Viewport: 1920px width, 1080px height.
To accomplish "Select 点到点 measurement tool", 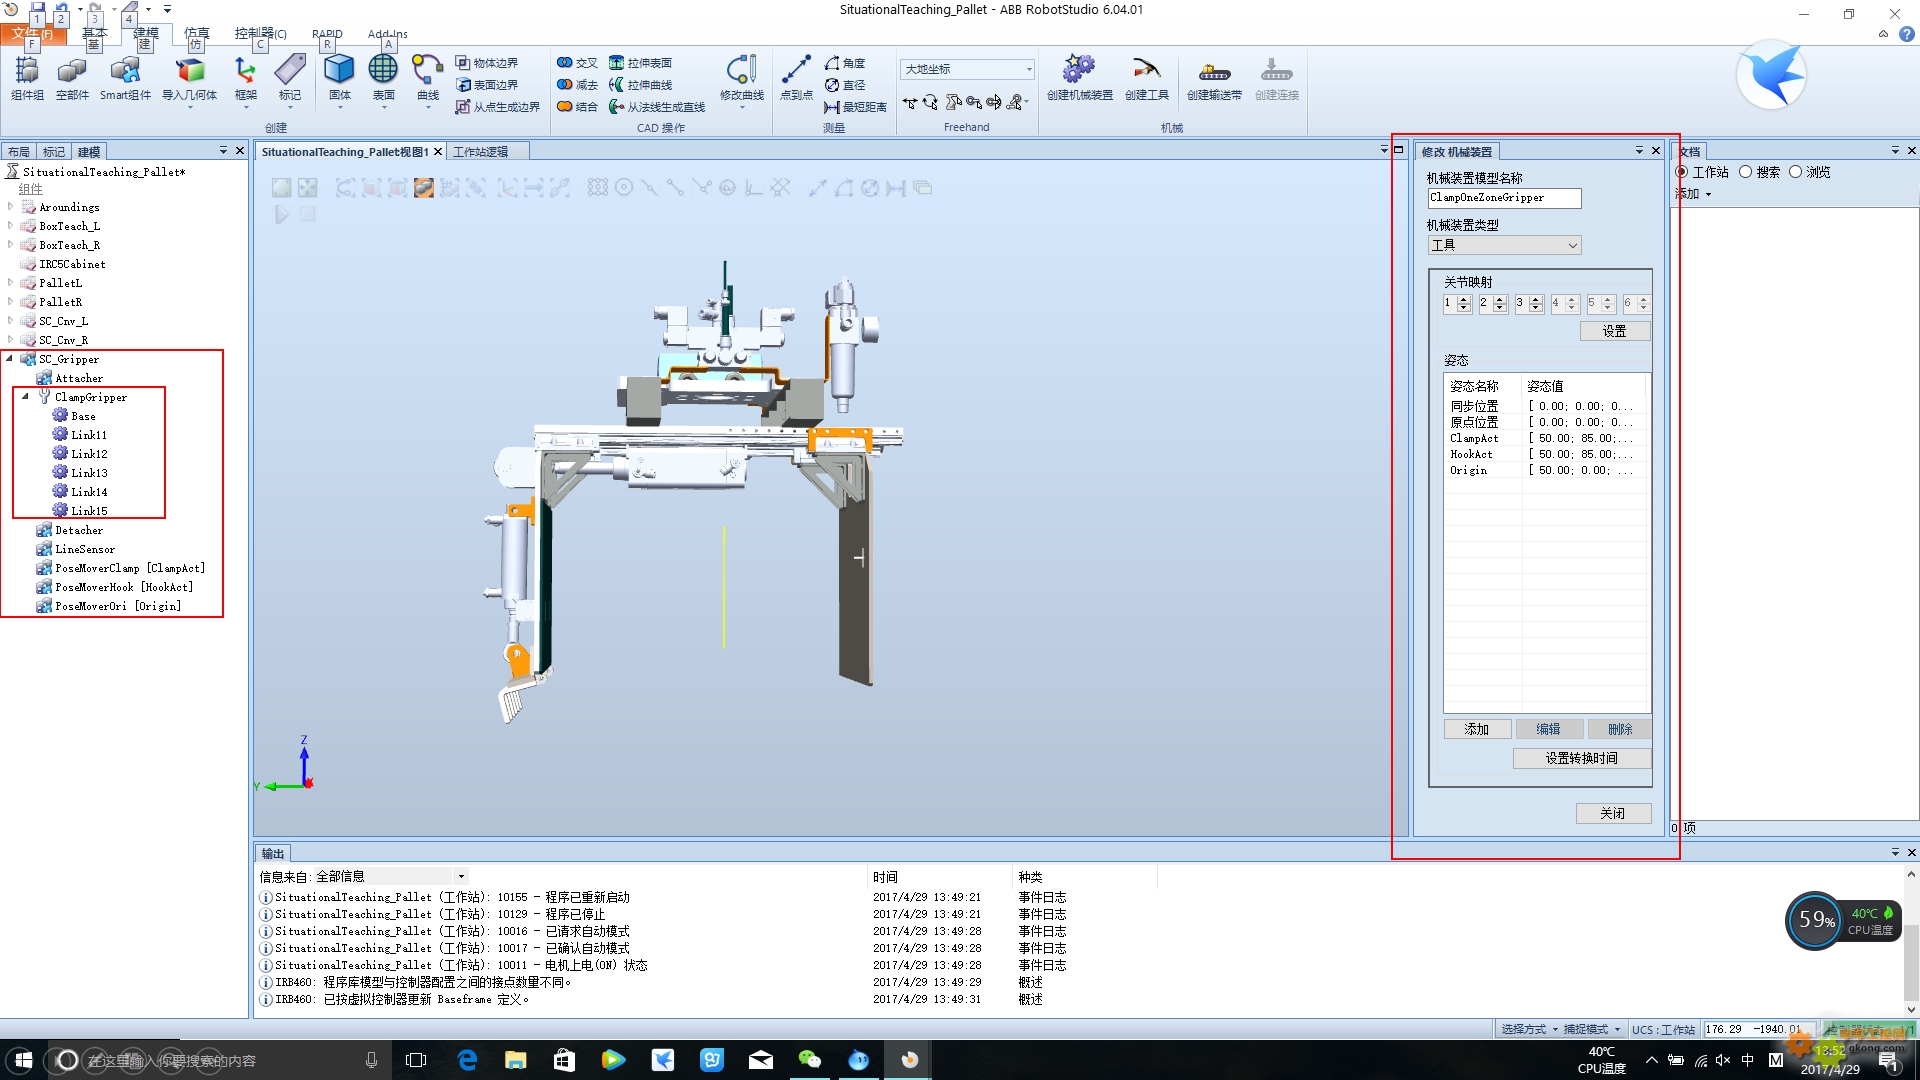I will tap(796, 78).
